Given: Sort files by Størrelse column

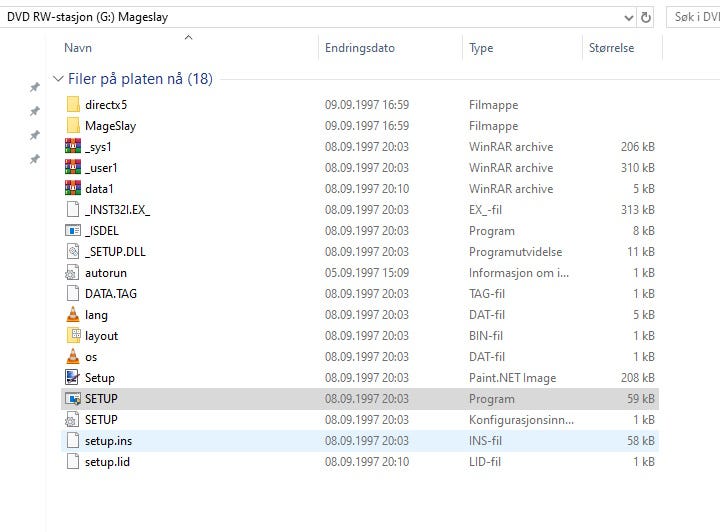Looking at the screenshot, I should [611, 48].
